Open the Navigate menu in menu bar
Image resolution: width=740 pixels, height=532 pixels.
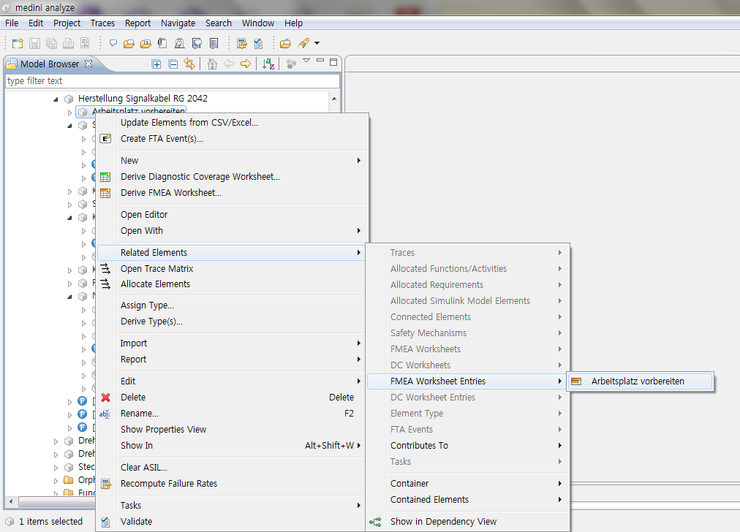click(x=178, y=23)
